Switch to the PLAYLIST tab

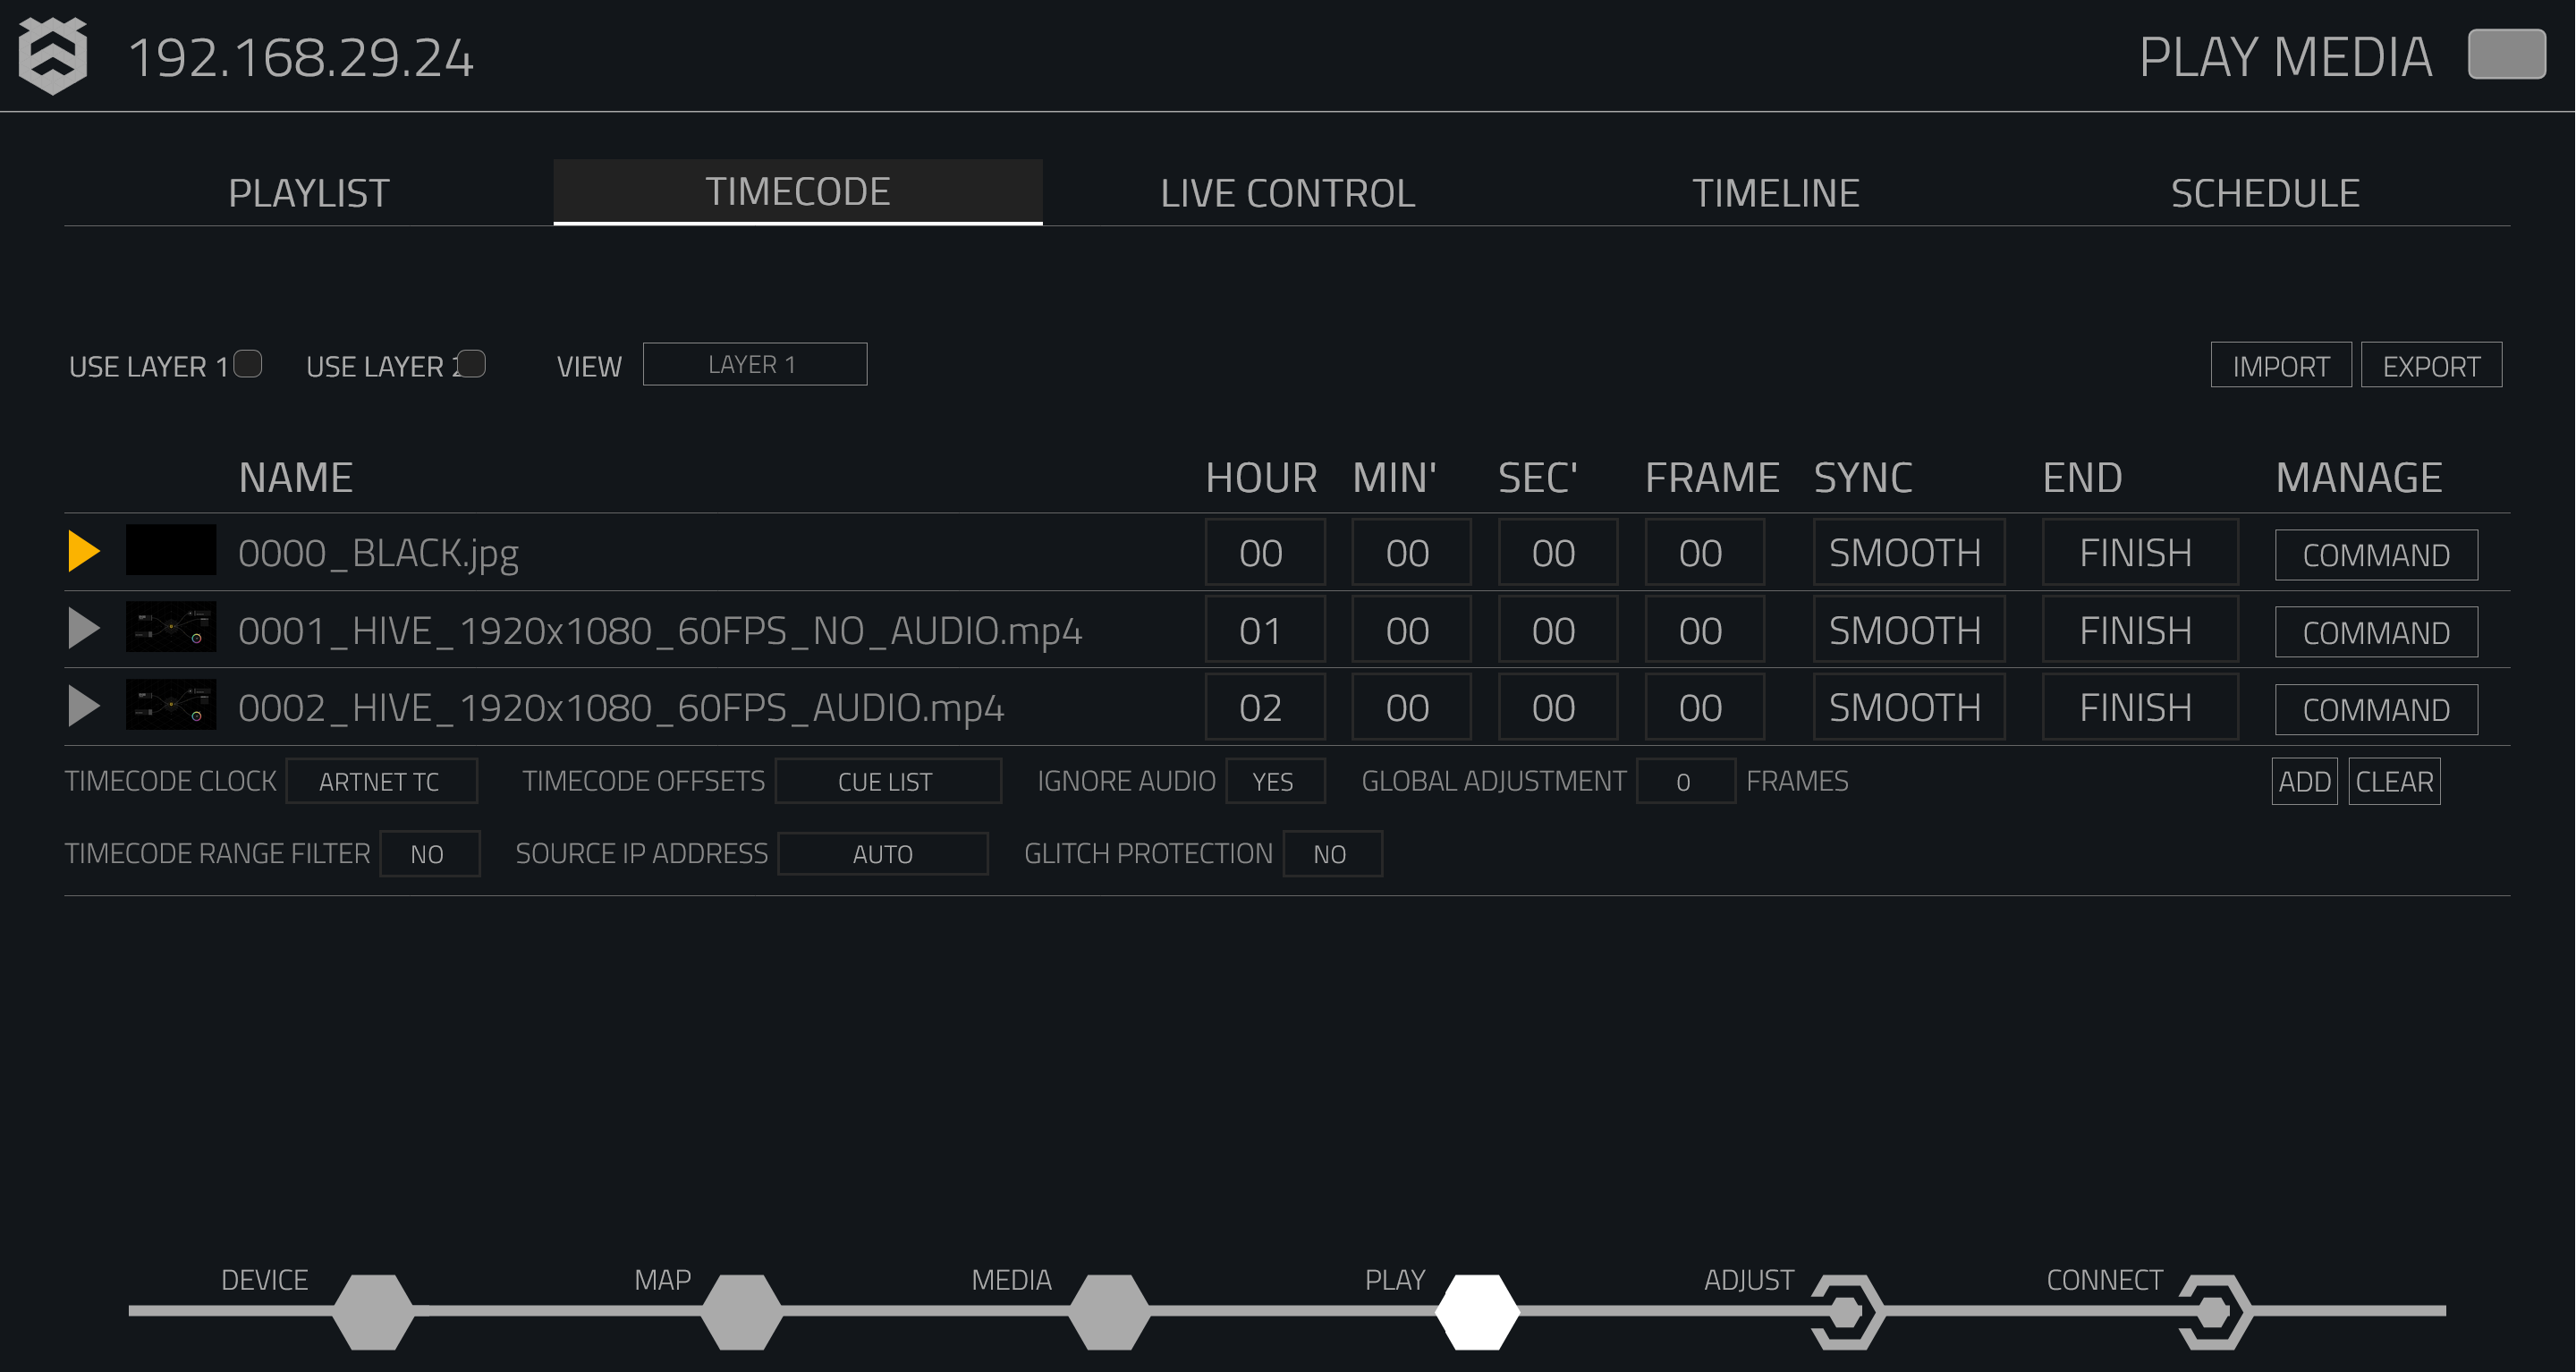[x=309, y=191]
